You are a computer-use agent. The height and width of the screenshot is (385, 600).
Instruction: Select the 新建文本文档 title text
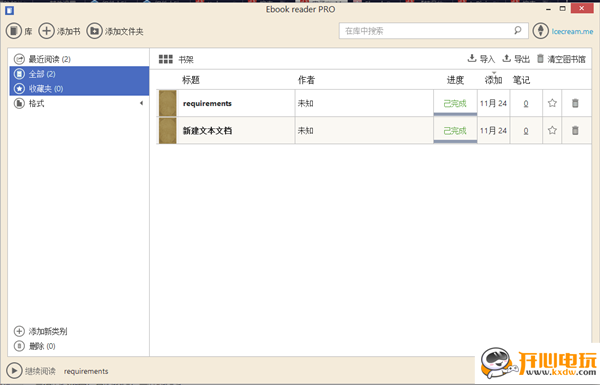tap(207, 131)
